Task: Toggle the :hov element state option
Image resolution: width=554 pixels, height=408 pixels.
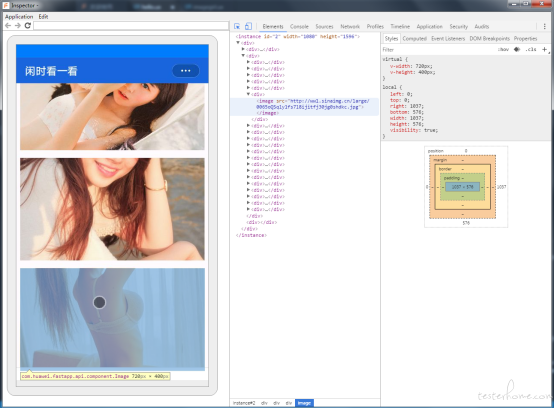Action: click(503, 49)
